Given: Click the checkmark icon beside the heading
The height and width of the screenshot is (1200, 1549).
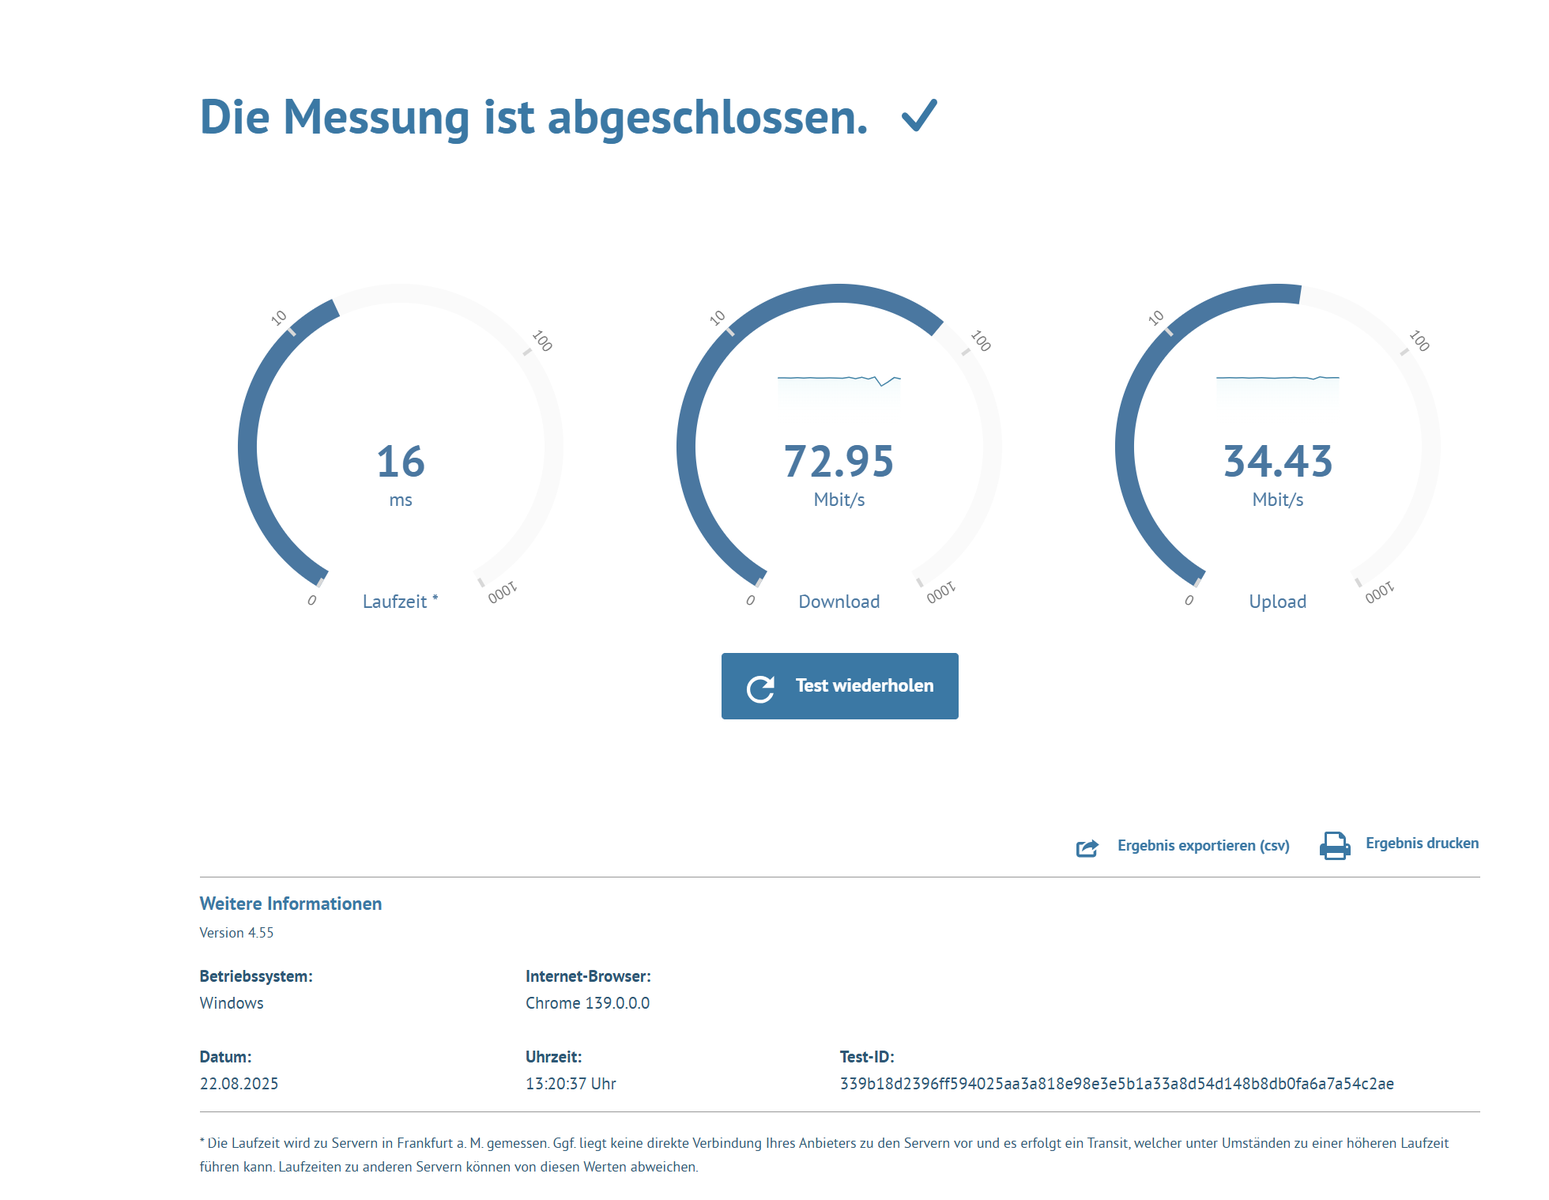Looking at the screenshot, I should point(919,116).
